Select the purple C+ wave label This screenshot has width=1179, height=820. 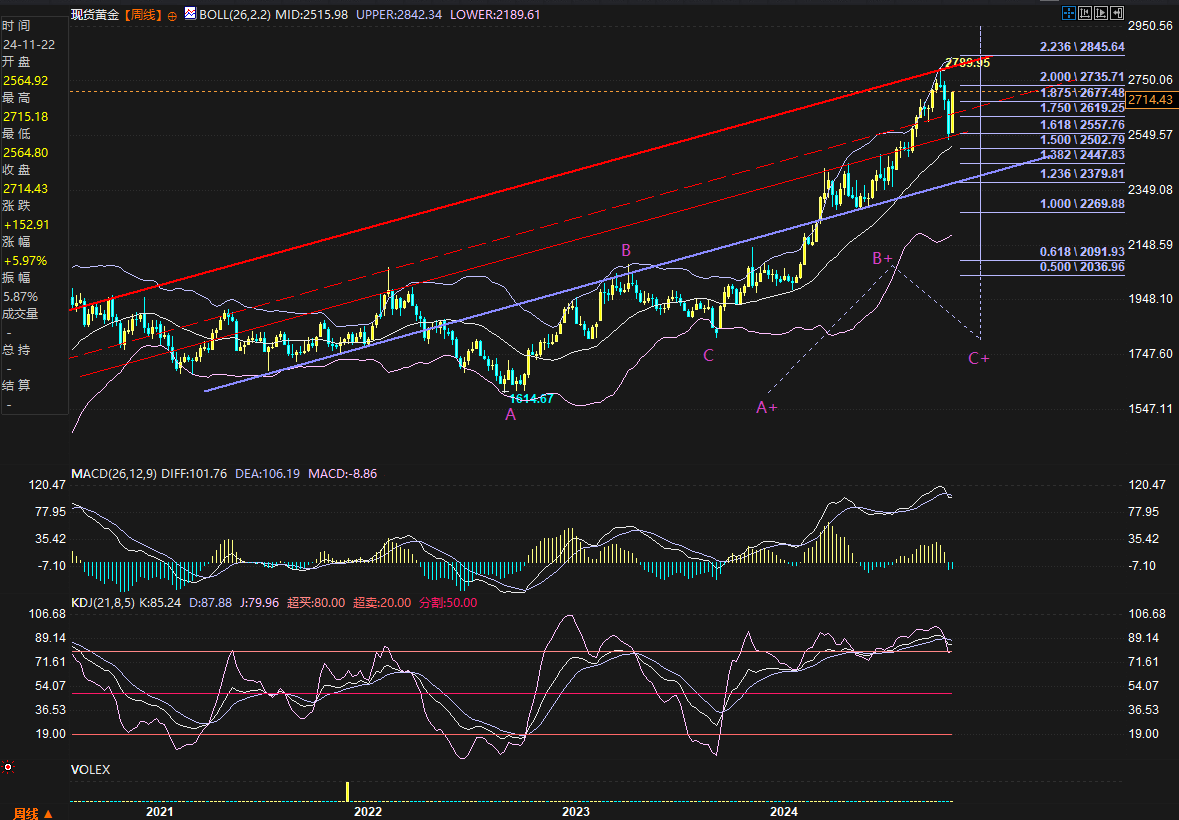978,358
